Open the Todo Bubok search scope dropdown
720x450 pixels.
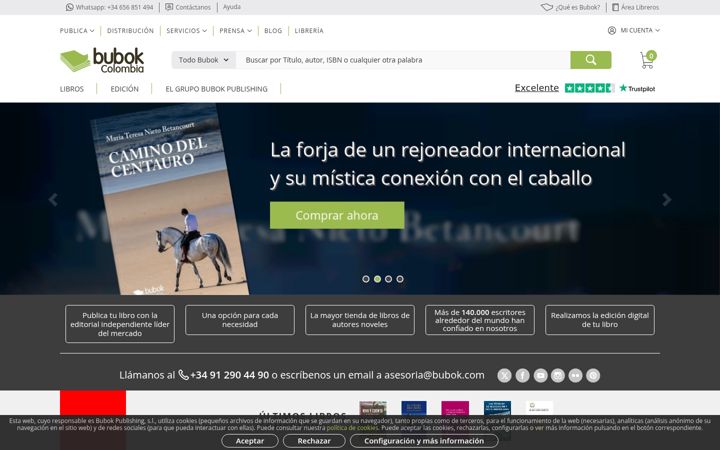pos(204,60)
